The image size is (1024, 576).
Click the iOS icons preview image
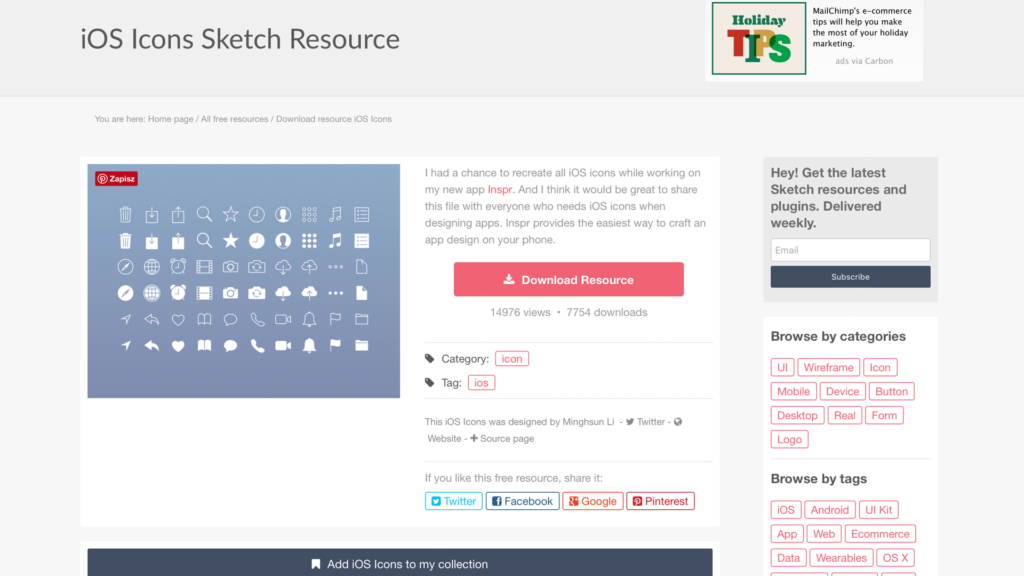click(244, 281)
